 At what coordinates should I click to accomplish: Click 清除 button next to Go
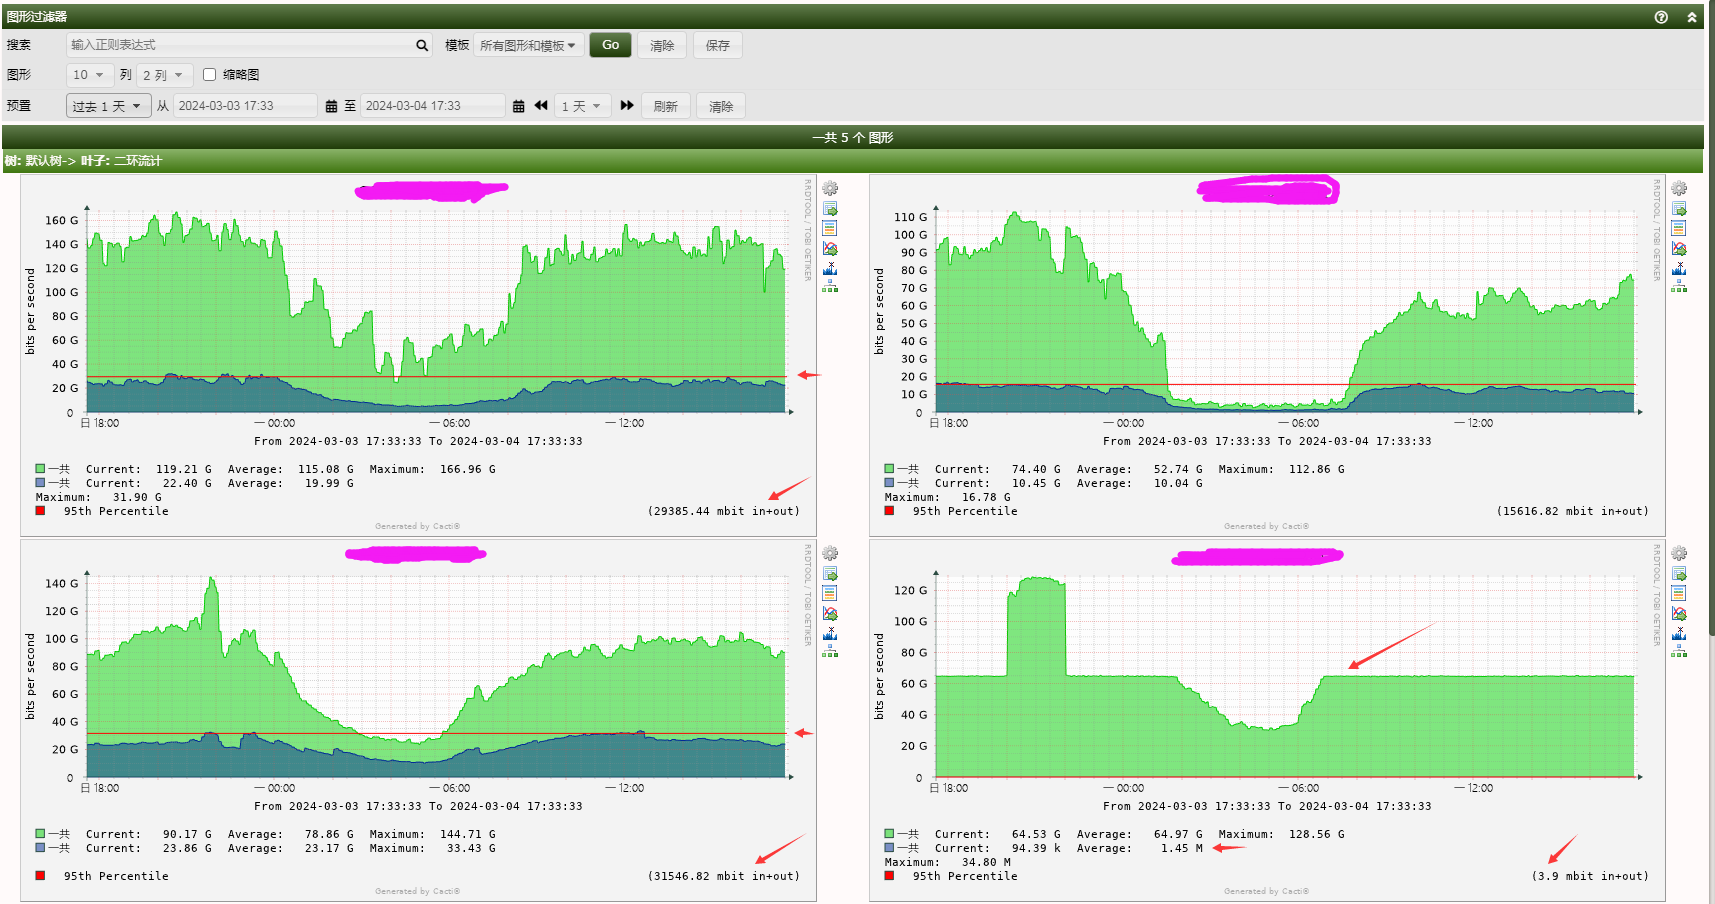click(x=662, y=45)
